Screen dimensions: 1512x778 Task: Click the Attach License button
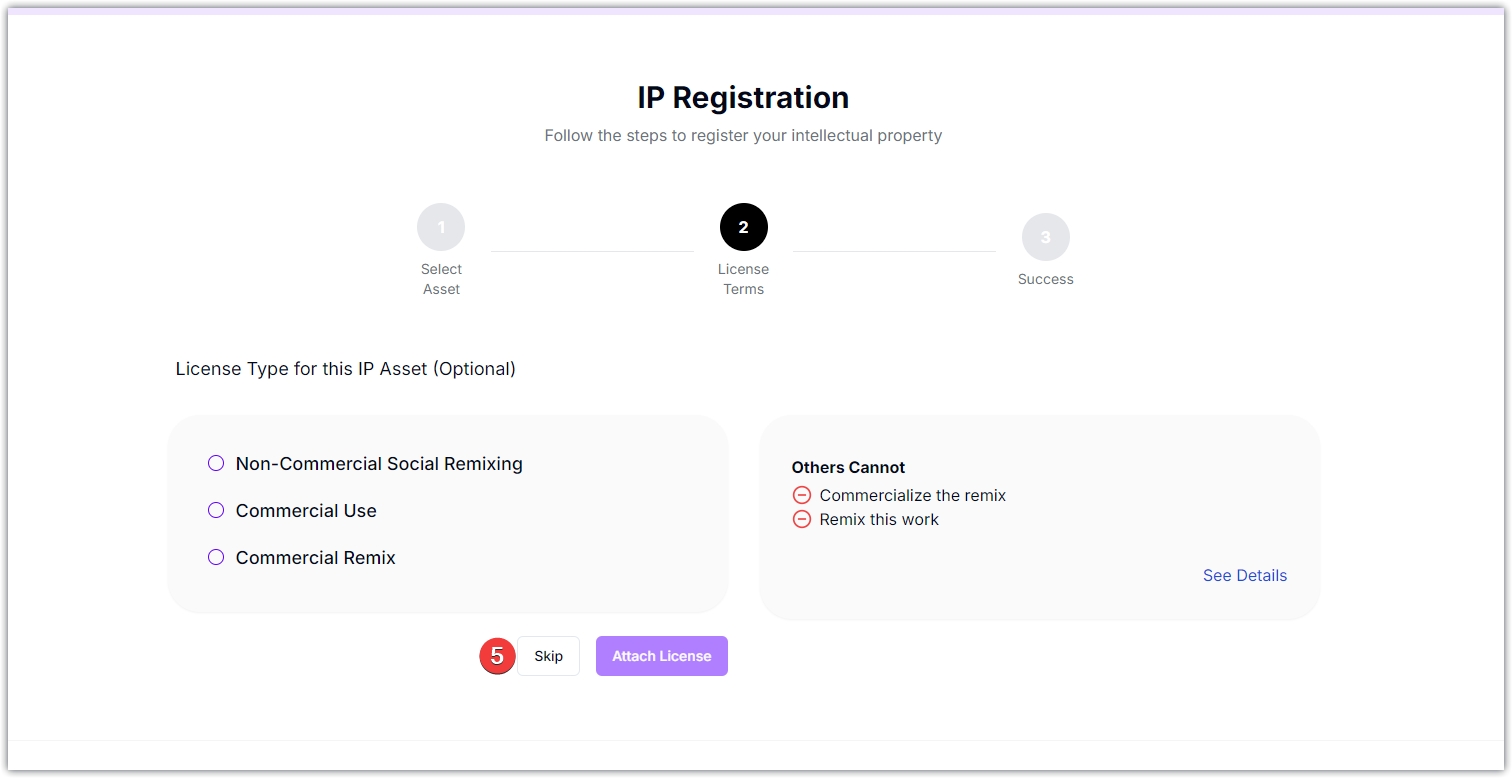pyautogui.click(x=661, y=656)
